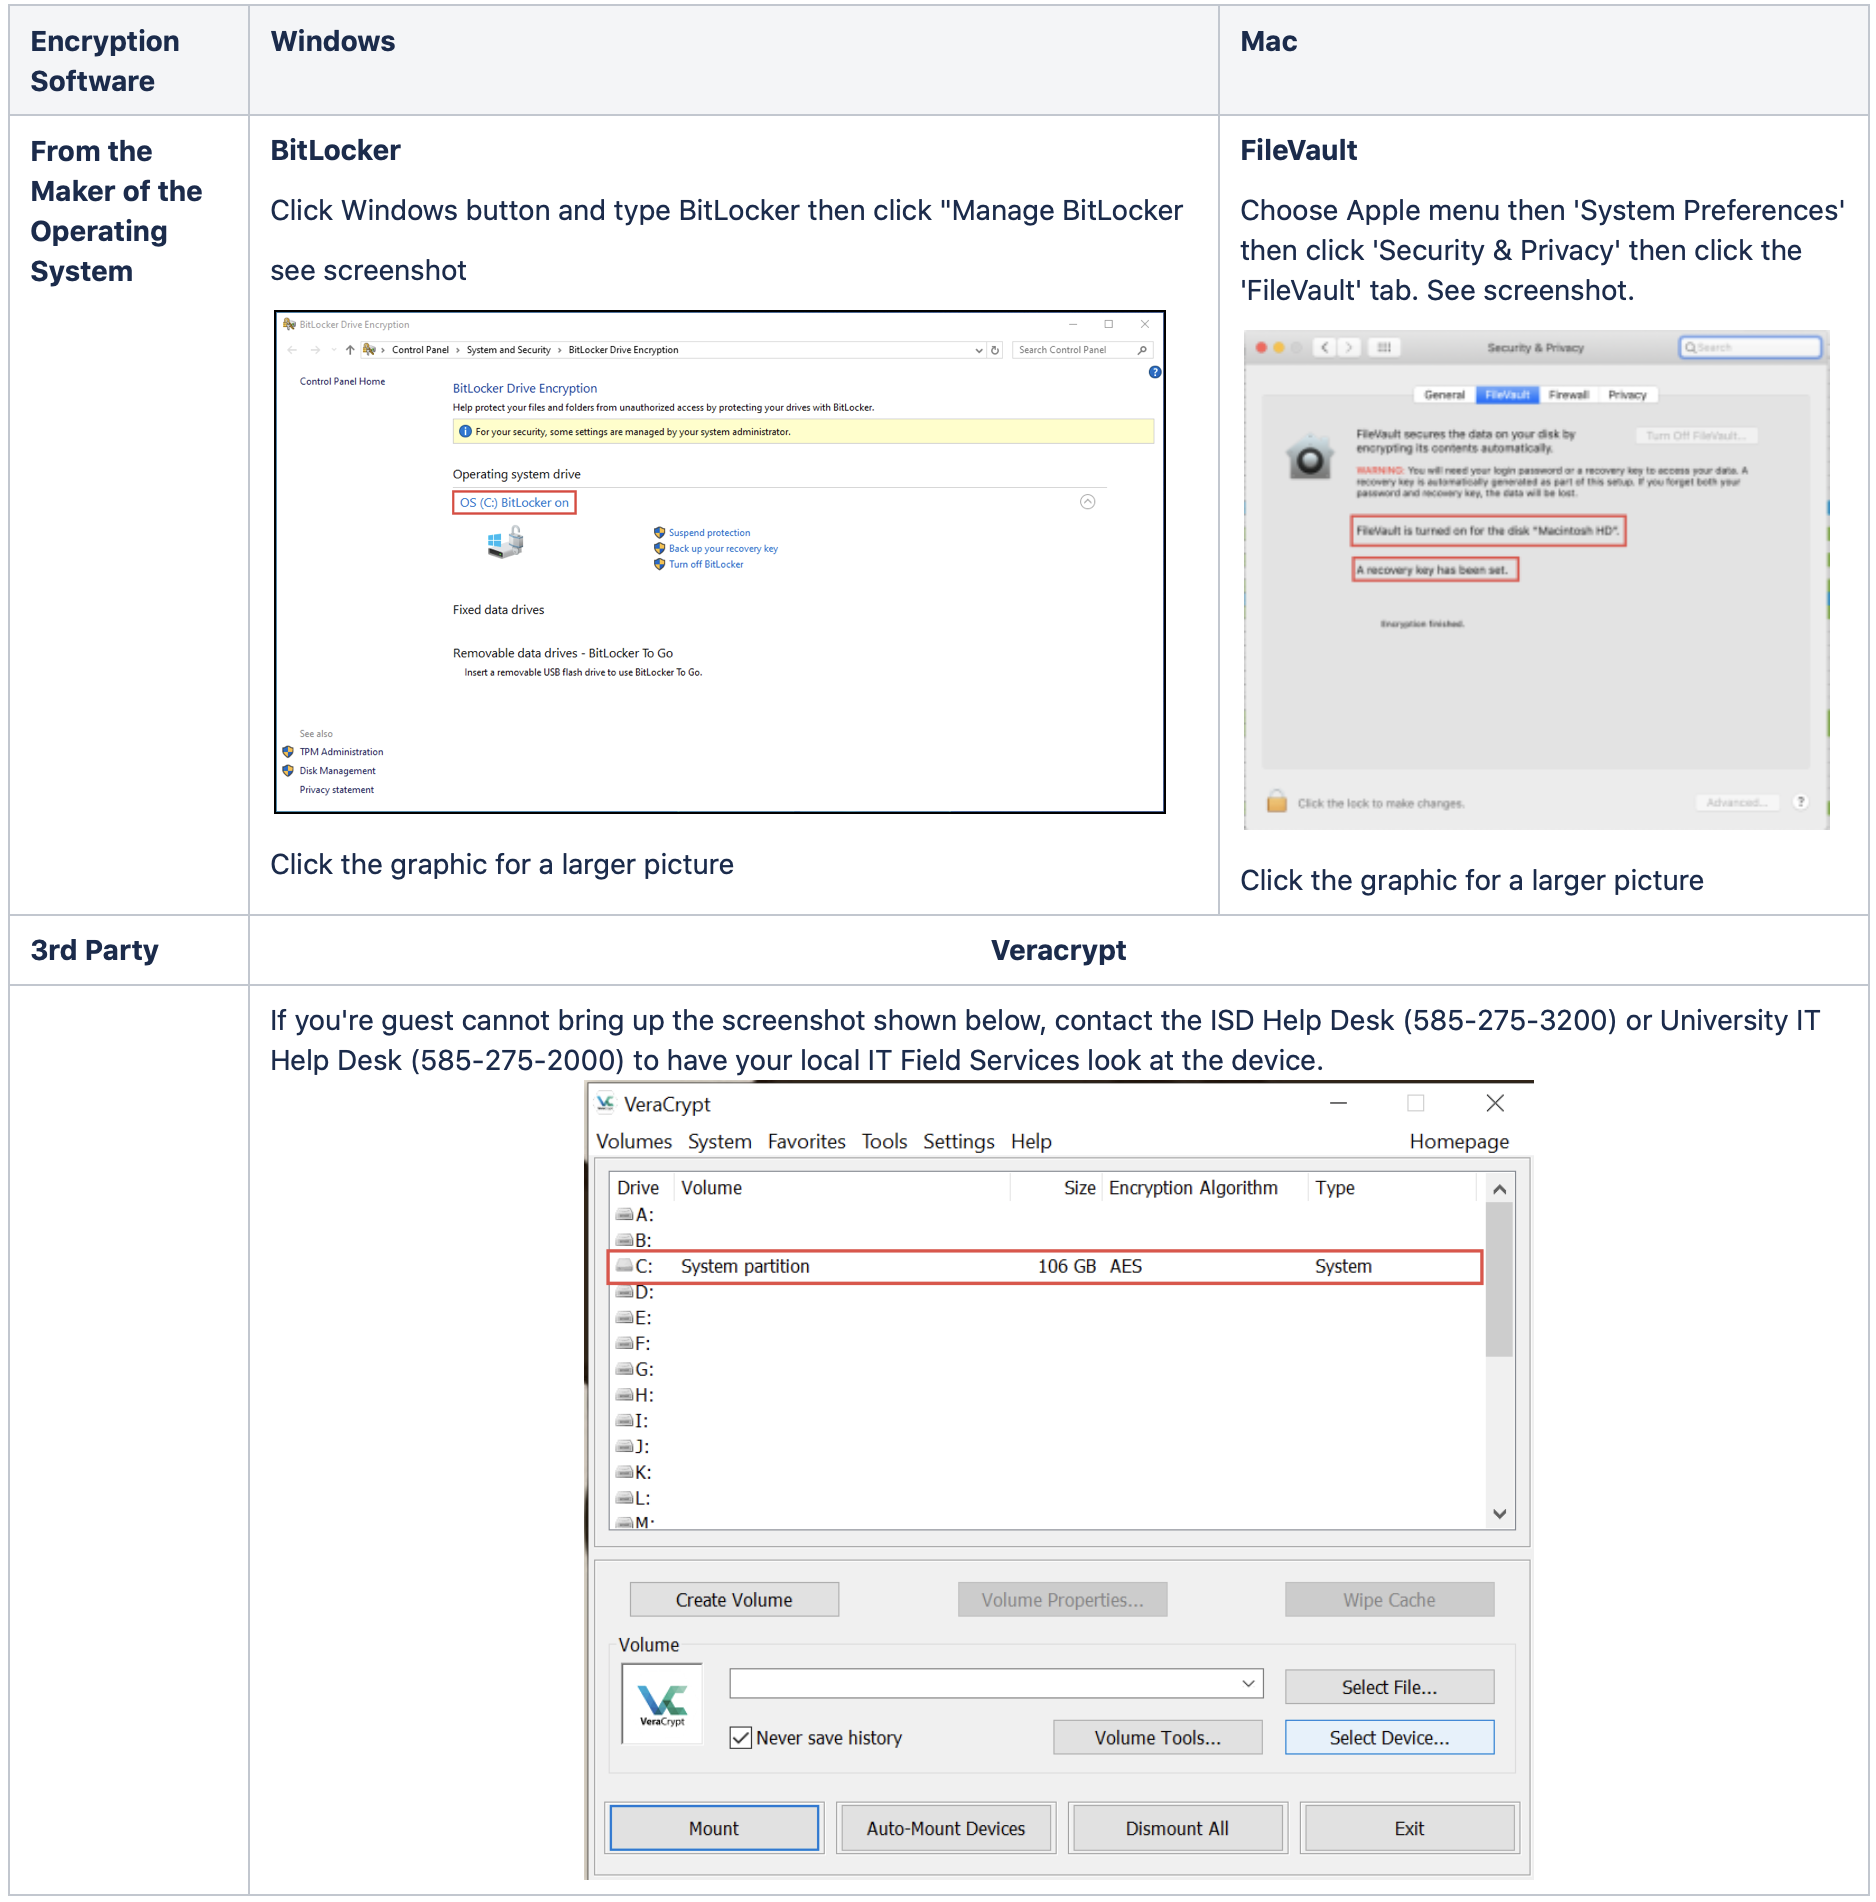The height and width of the screenshot is (1902, 1876).
Task: Collapse the OS (C:) drive section chevron
Action: (1088, 502)
